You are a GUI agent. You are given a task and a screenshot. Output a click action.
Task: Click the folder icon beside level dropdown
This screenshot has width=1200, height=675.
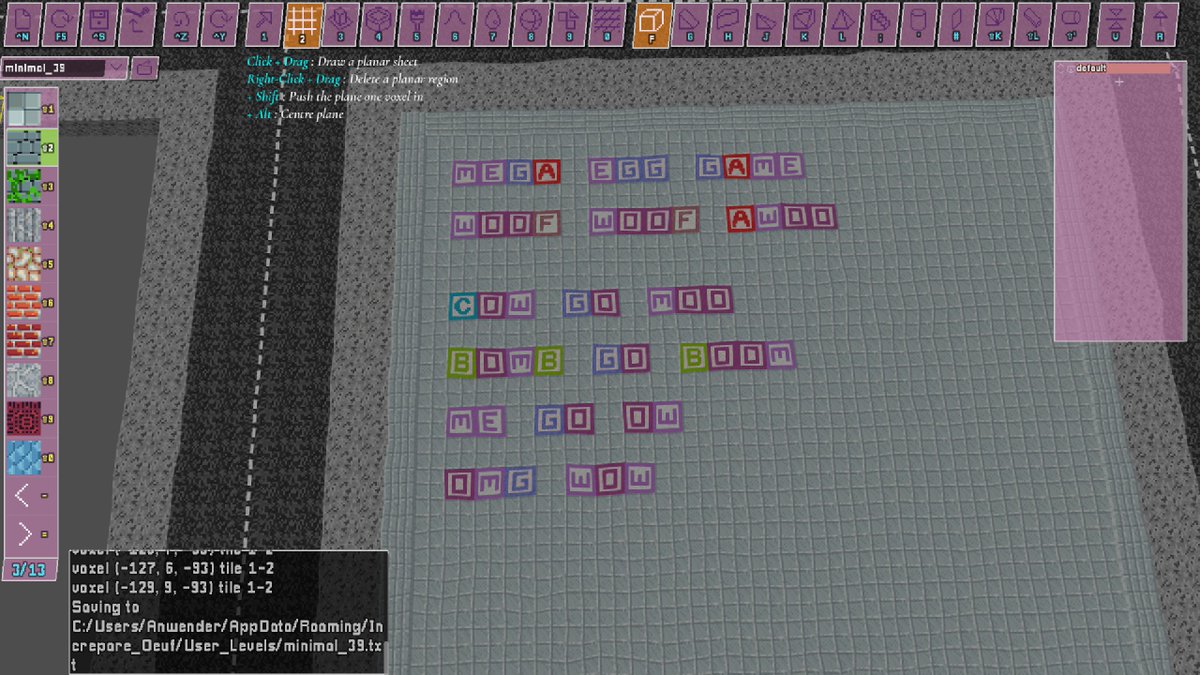coord(145,68)
